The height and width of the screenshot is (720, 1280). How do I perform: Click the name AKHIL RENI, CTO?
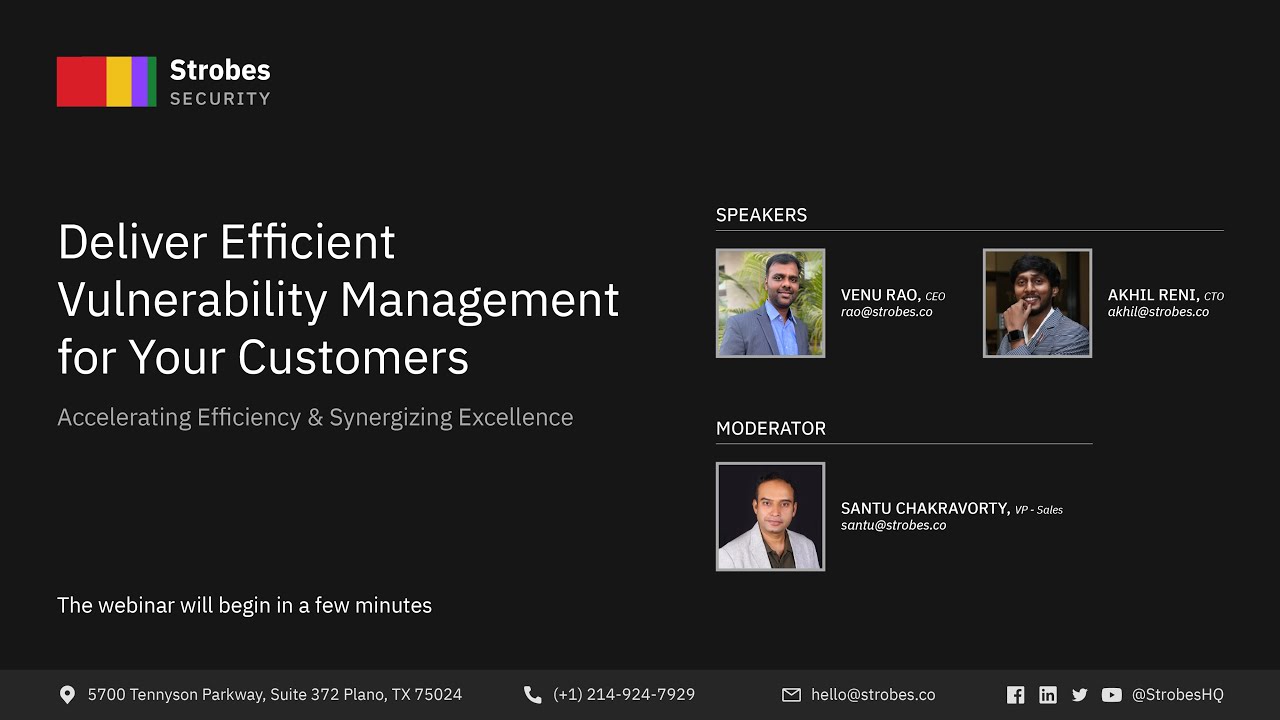[1166, 295]
